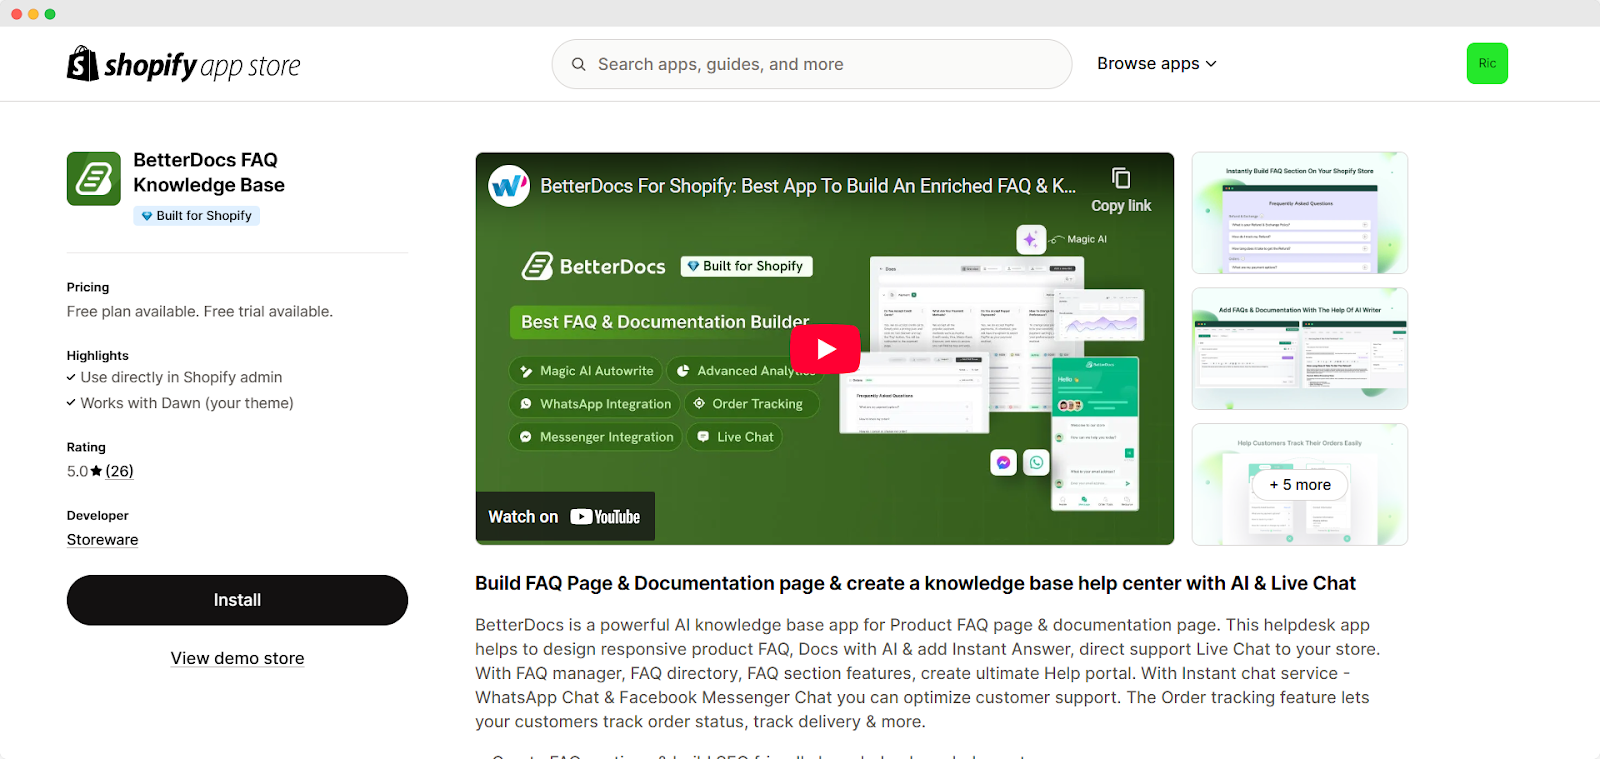Open the Storeware developer link
Screen dimensions: 1600x759
click(x=102, y=539)
